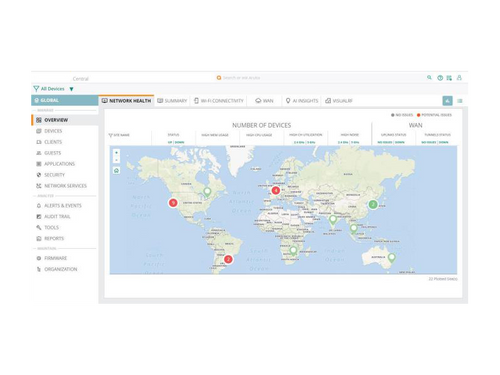
Task: Click the No Issues legend entry
Action: [402, 115]
